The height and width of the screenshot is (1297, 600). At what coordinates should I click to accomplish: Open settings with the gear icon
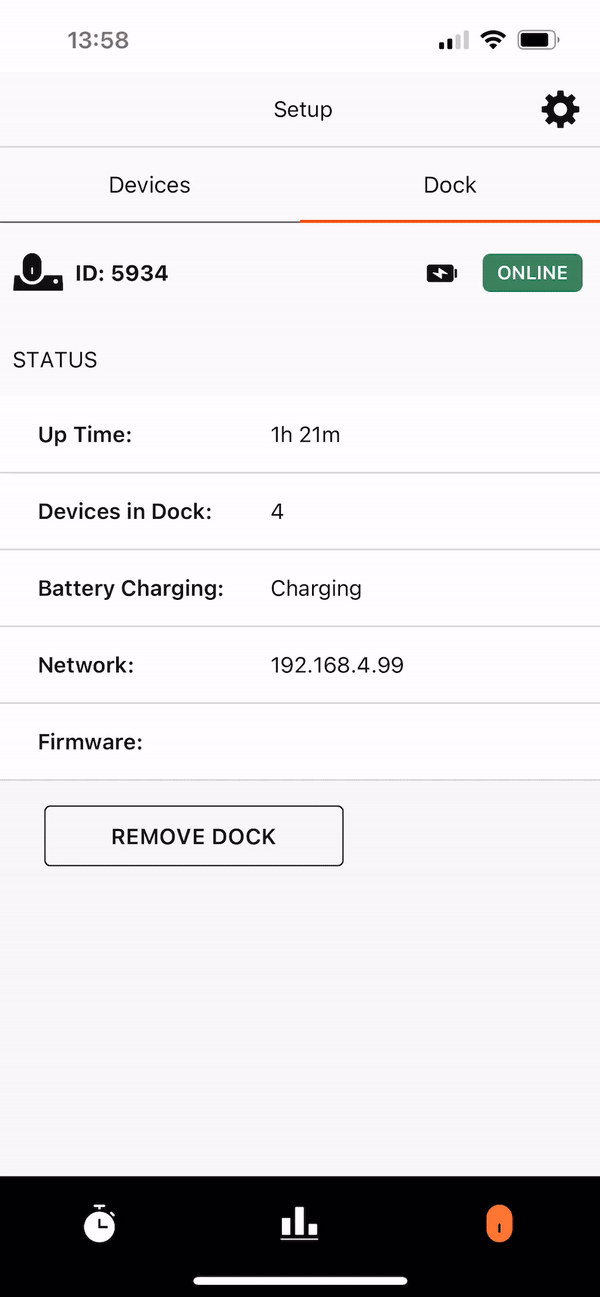click(560, 109)
